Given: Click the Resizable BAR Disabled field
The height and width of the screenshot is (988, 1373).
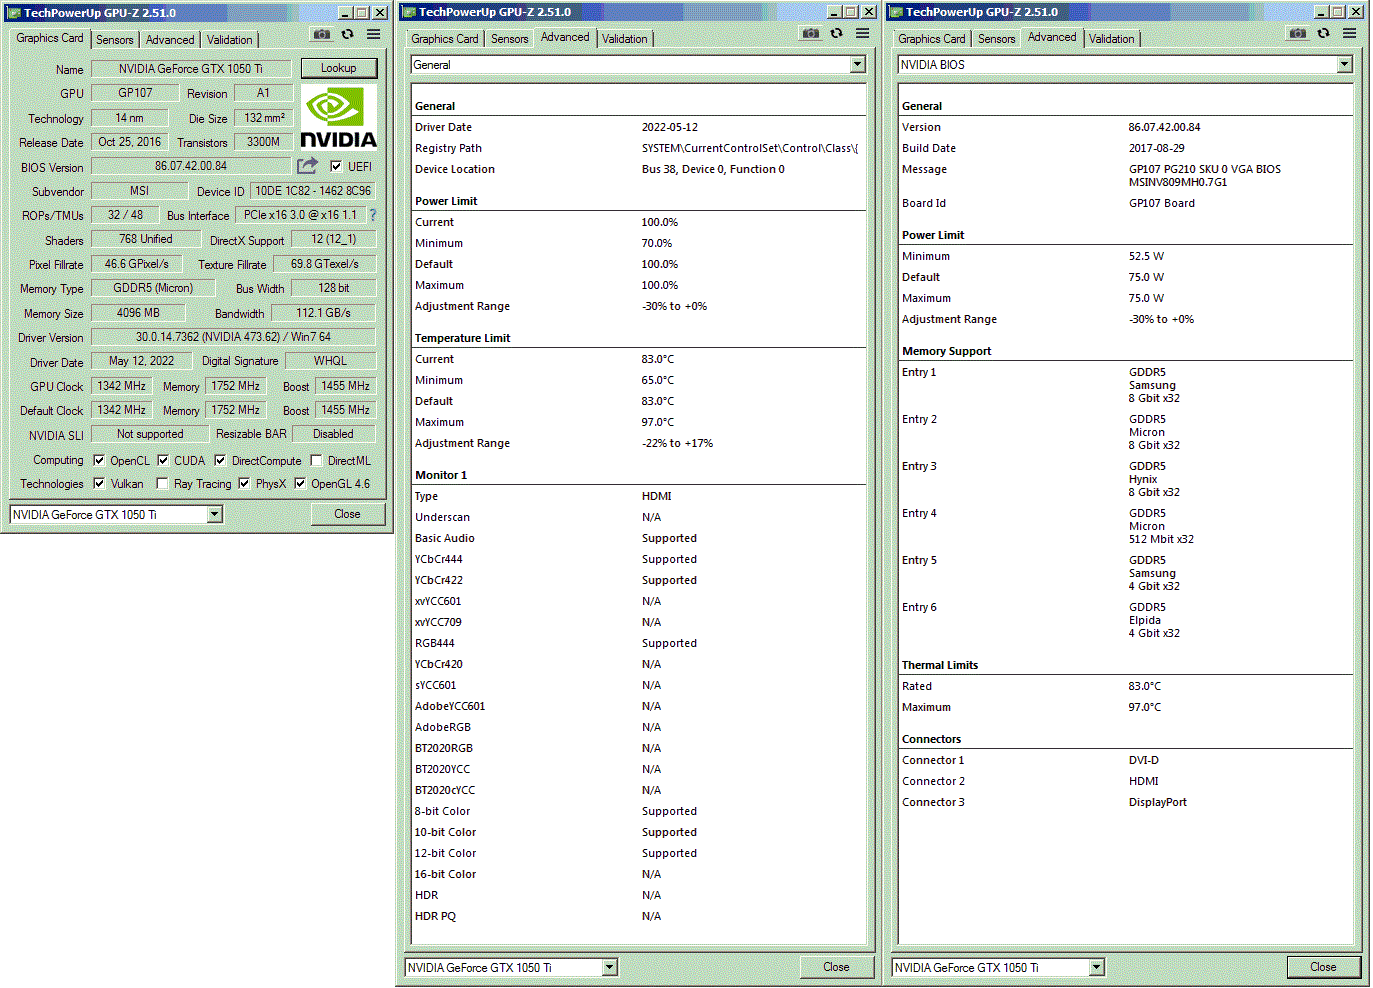Looking at the screenshot, I should tap(333, 434).
